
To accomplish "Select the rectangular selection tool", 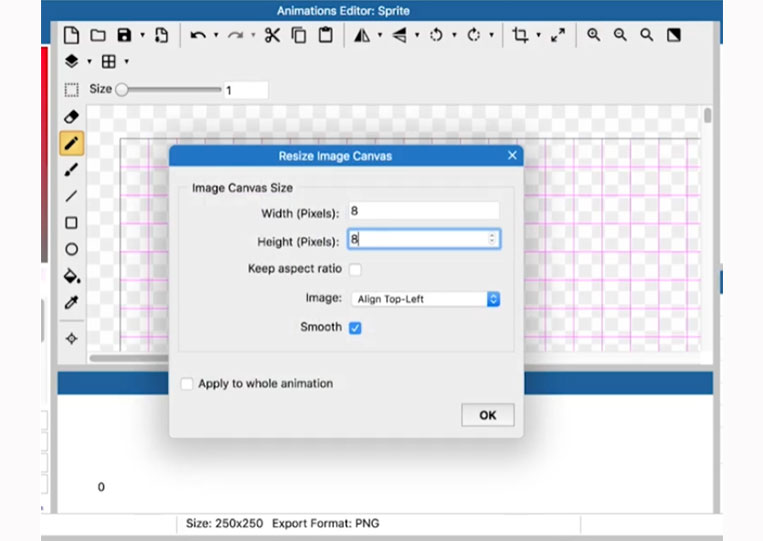I will point(72,90).
